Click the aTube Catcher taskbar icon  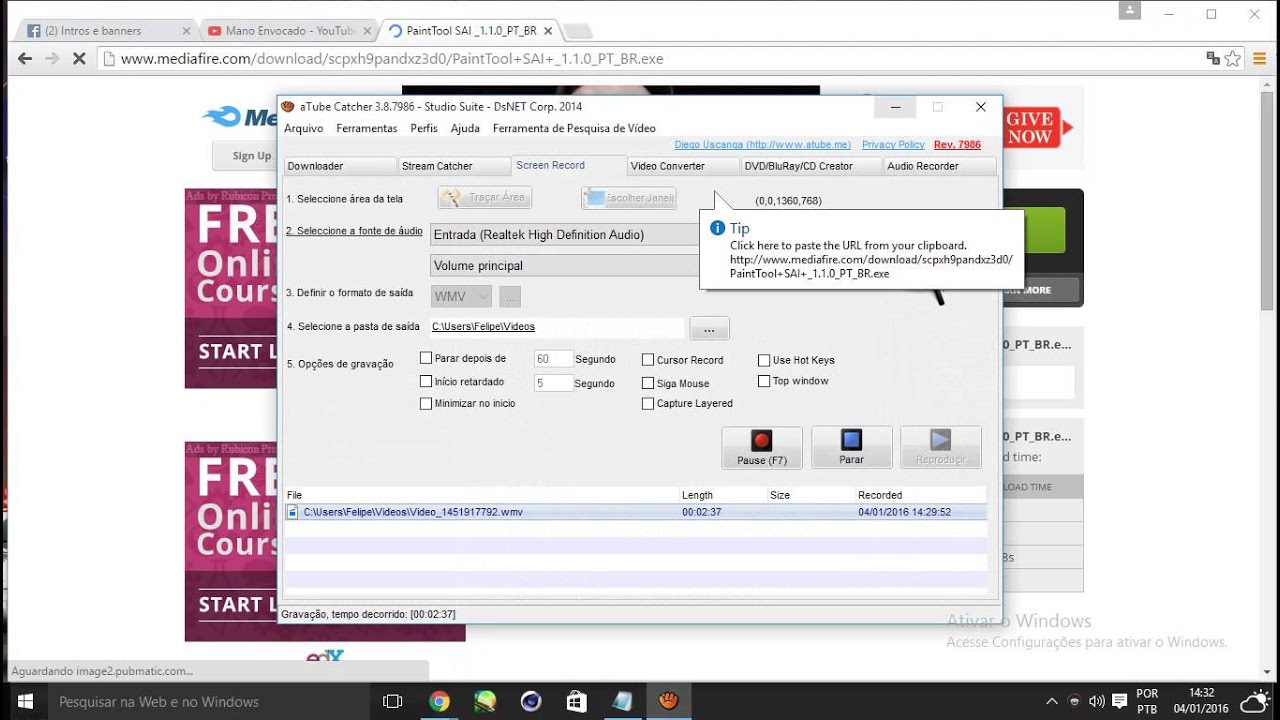point(669,702)
